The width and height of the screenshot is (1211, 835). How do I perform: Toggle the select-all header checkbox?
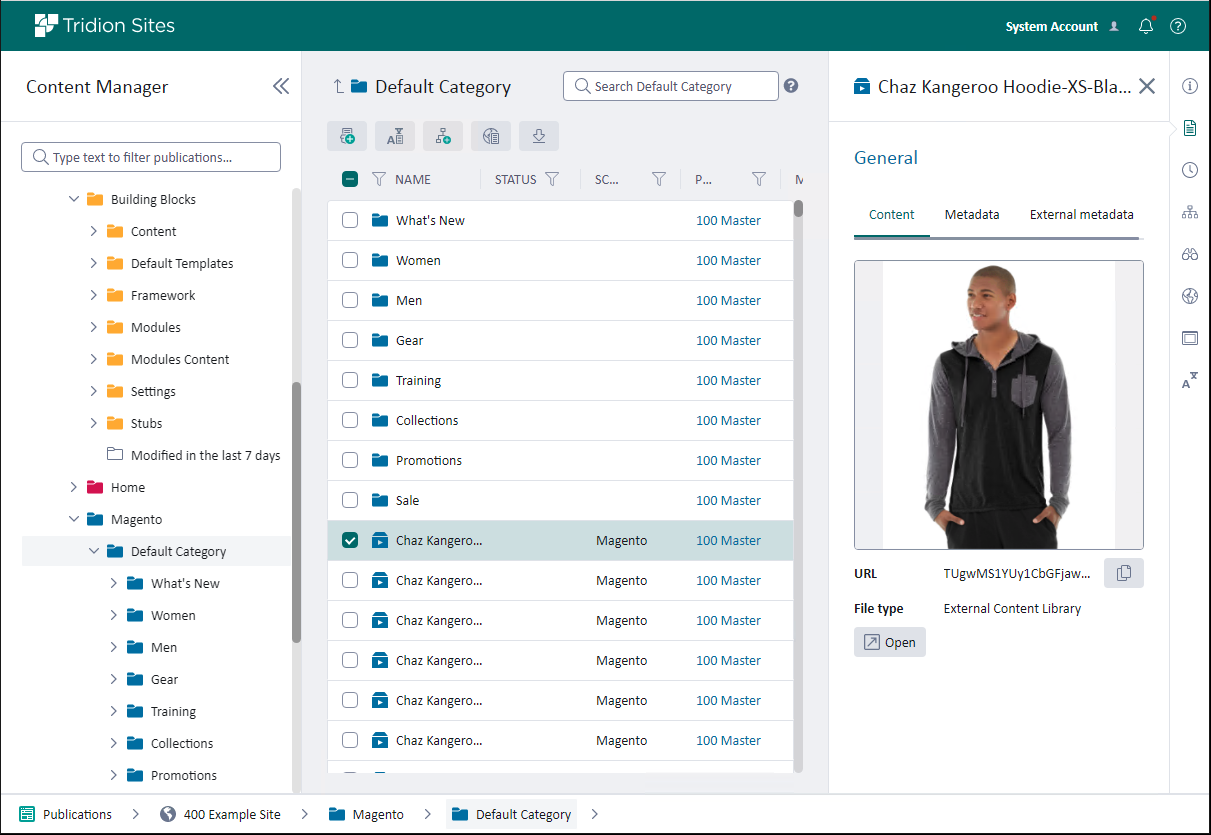350,180
